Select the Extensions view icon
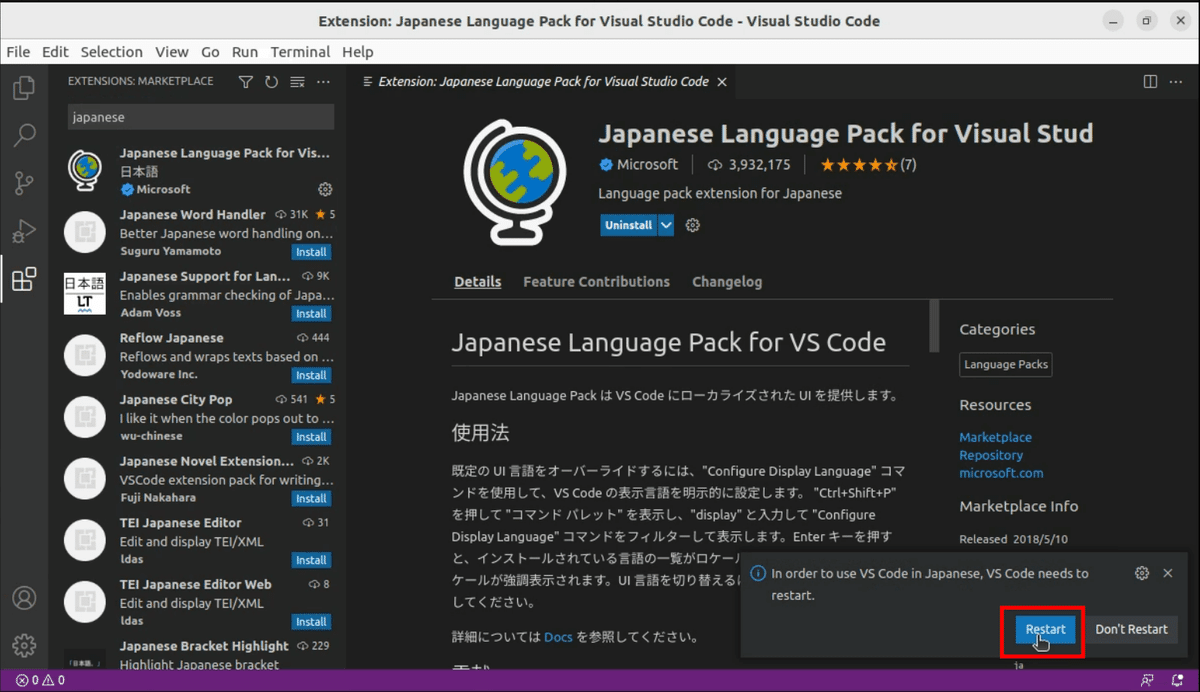This screenshot has height=692, width=1200. pyautogui.click(x=24, y=279)
